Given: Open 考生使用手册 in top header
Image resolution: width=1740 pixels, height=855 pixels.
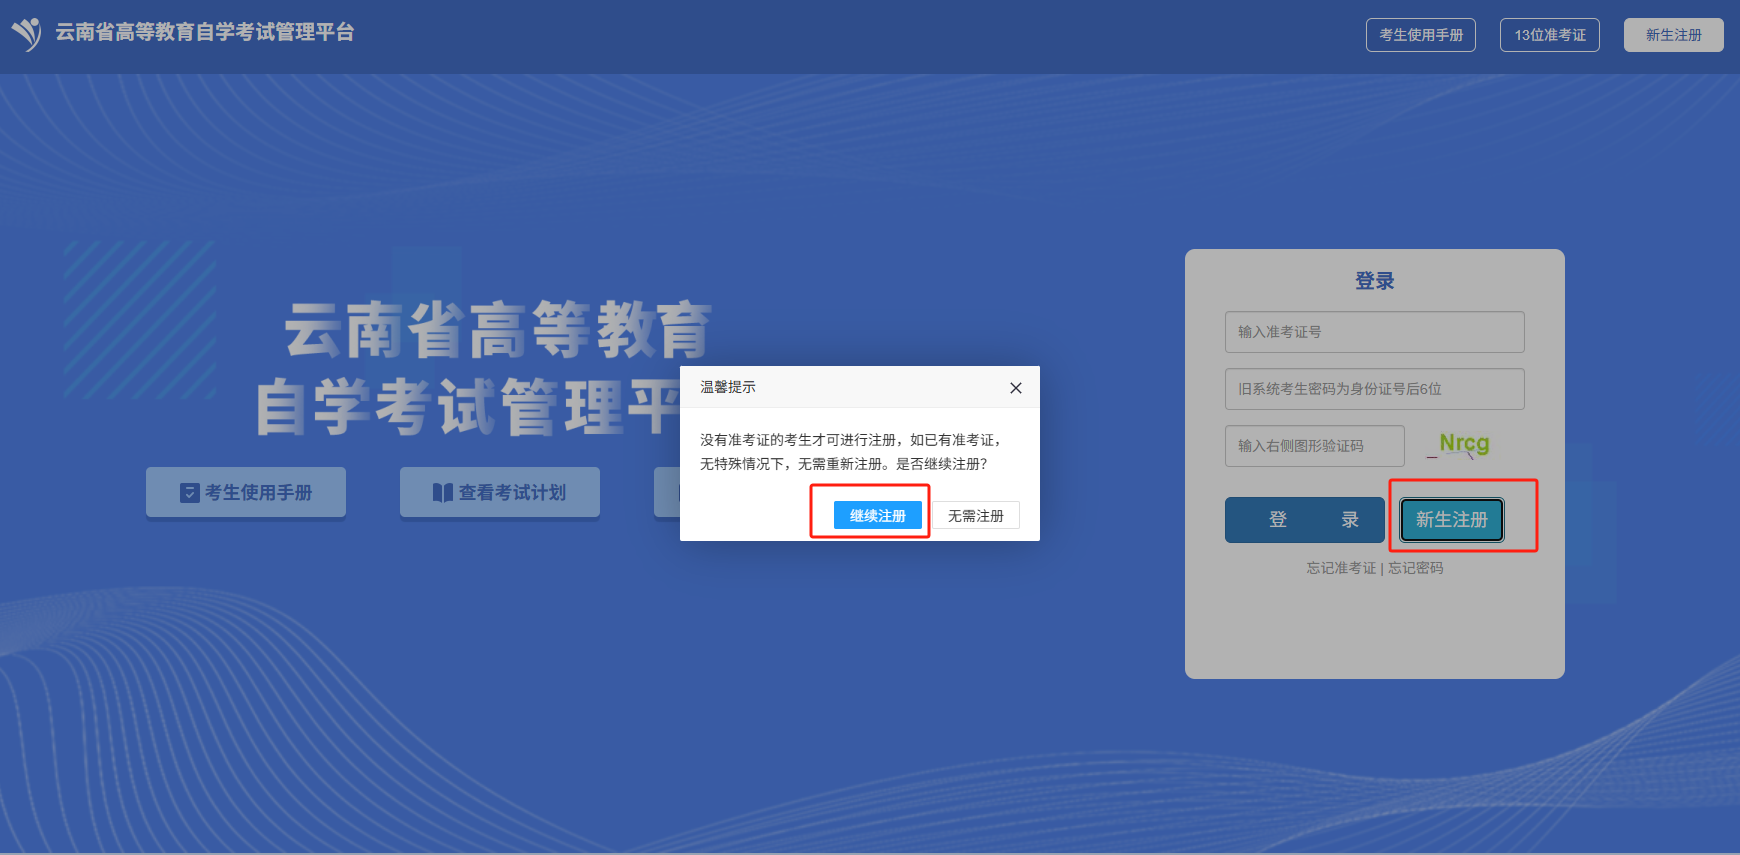Looking at the screenshot, I should click(1421, 35).
